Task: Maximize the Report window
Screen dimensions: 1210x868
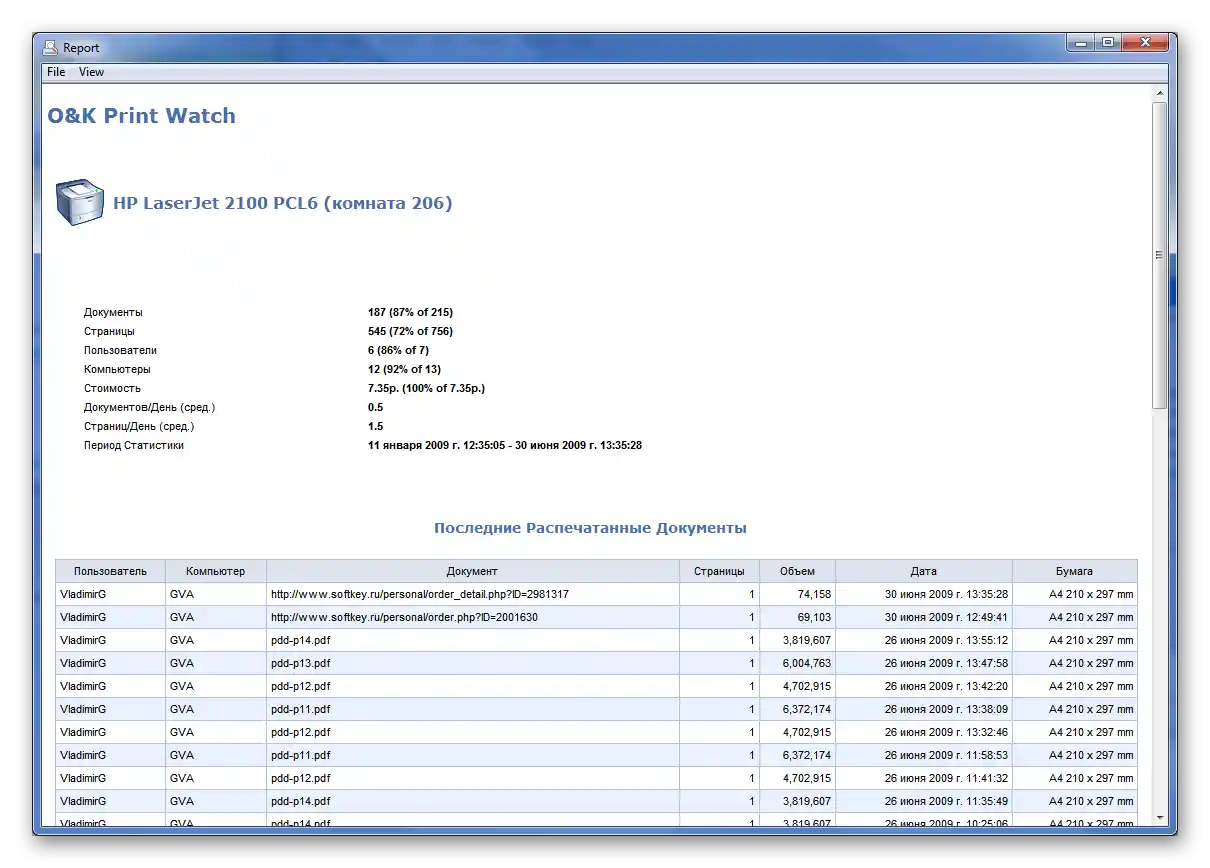Action: [x=1108, y=42]
